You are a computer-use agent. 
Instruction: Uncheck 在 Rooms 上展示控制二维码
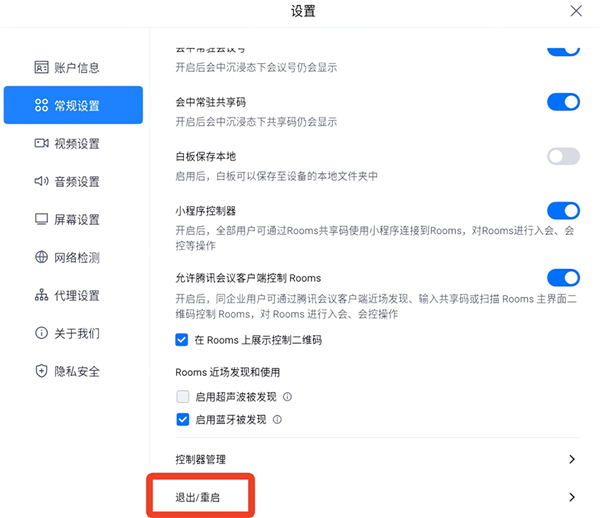tap(182, 340)
